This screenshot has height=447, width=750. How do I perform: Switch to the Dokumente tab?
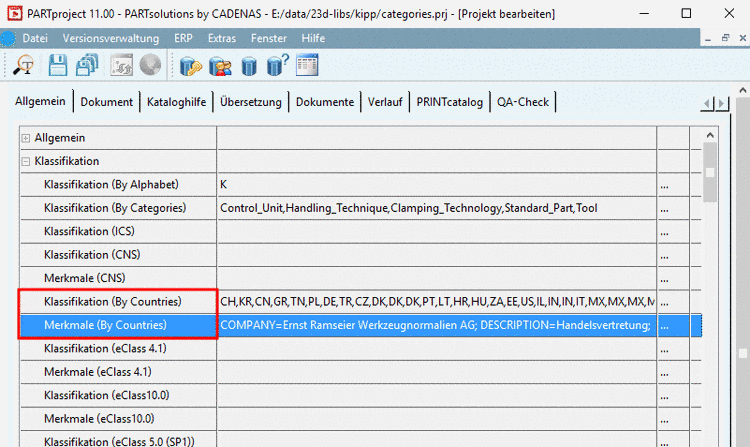(325, 102)
